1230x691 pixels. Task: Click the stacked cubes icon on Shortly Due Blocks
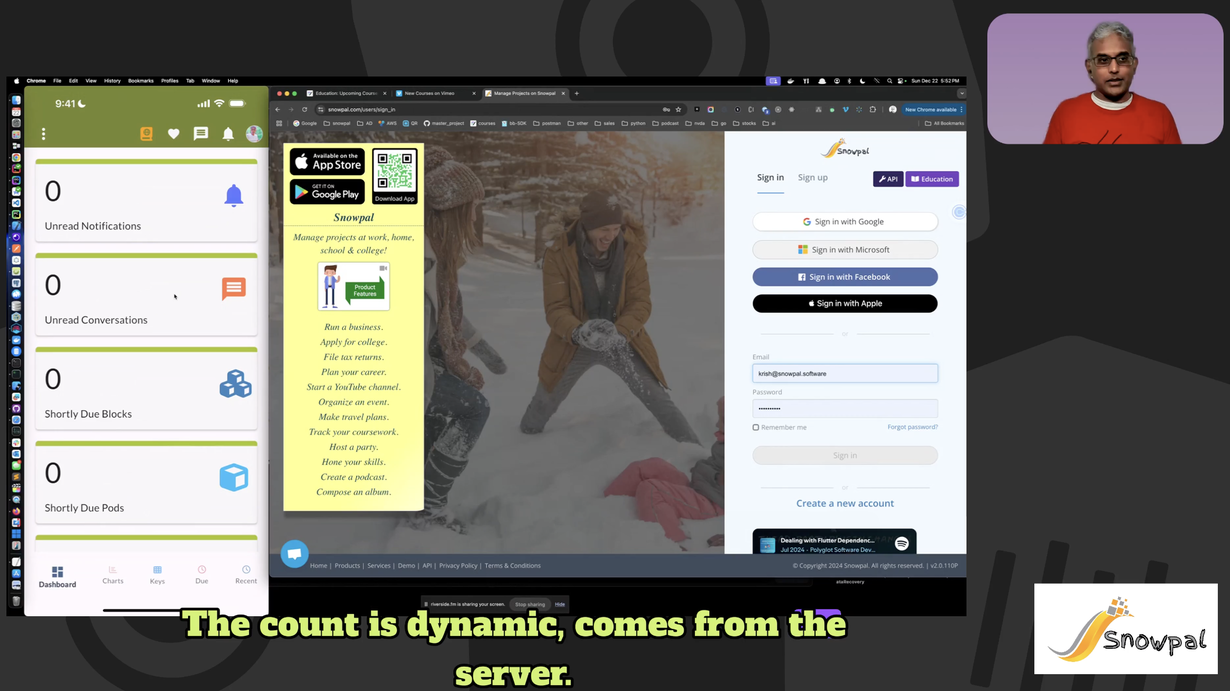coord(235,384)
